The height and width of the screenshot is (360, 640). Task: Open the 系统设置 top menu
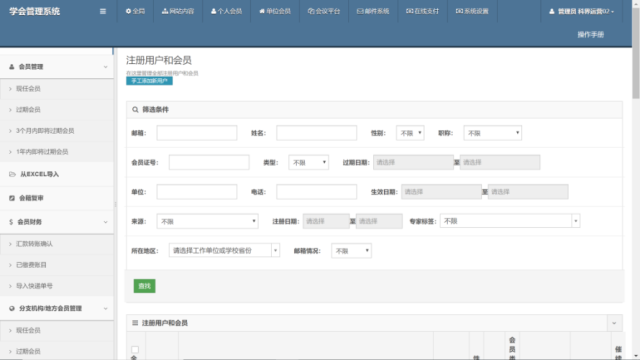(x=472, y=11)
